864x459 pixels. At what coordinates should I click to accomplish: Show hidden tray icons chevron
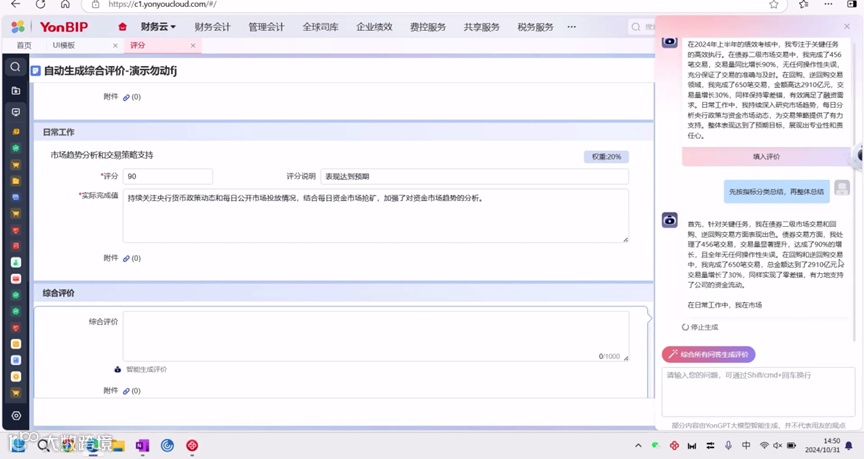tap(638, 445)
